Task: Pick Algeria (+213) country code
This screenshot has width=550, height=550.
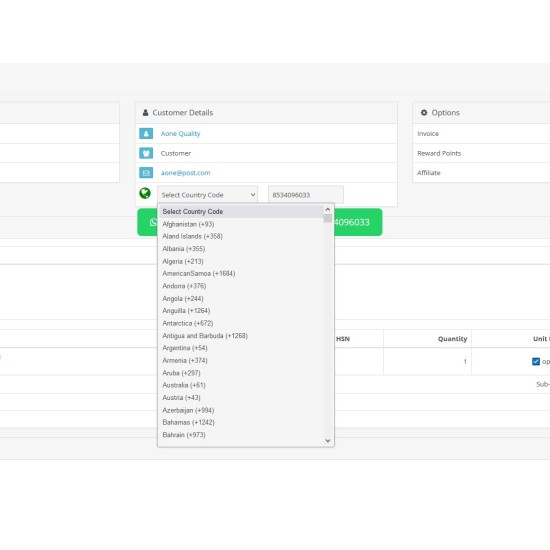Action: pyautogui.click(x=241, y=261)
